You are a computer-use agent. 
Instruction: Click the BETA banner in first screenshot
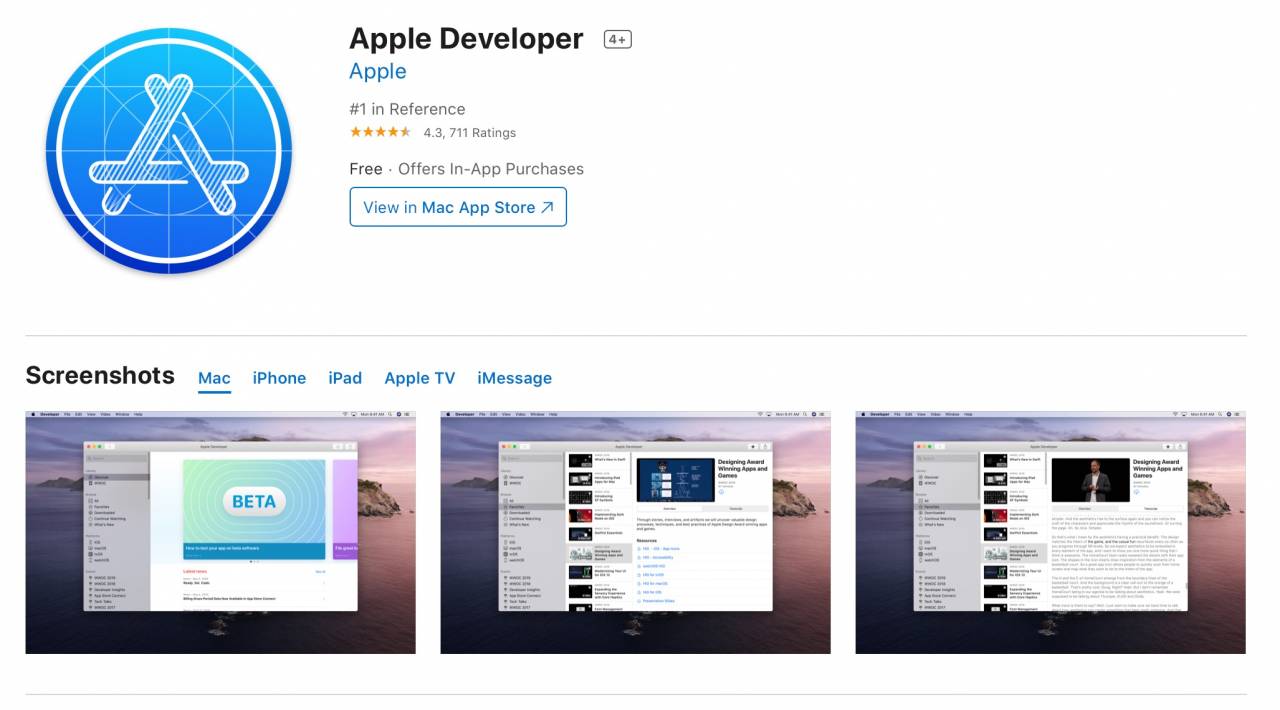(x=253, y=501)
